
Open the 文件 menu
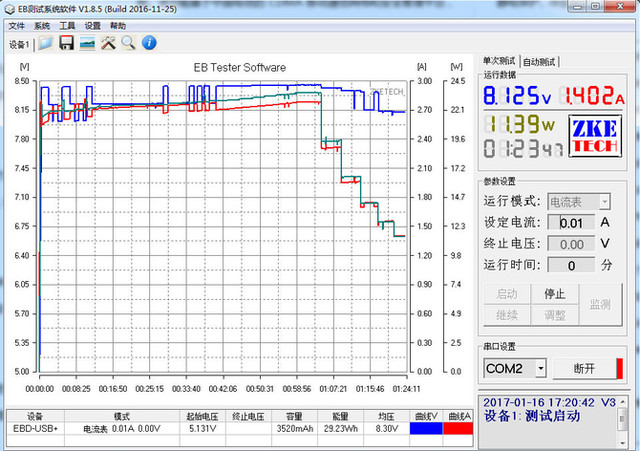click(16, 26)
